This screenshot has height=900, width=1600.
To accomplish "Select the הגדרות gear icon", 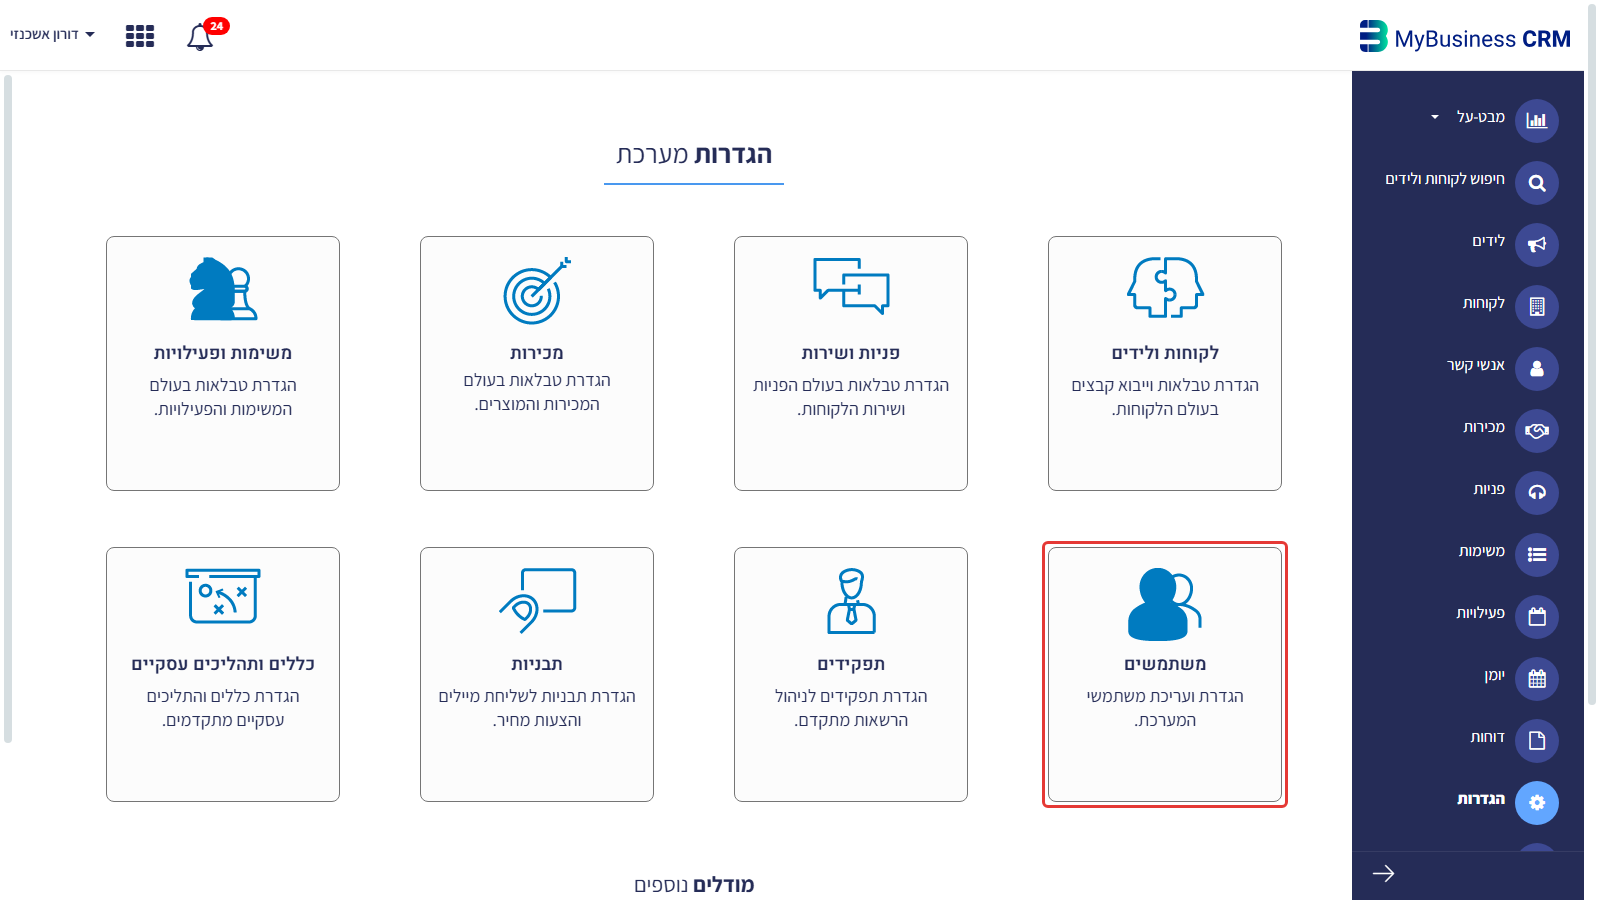I will point(1537,803).
